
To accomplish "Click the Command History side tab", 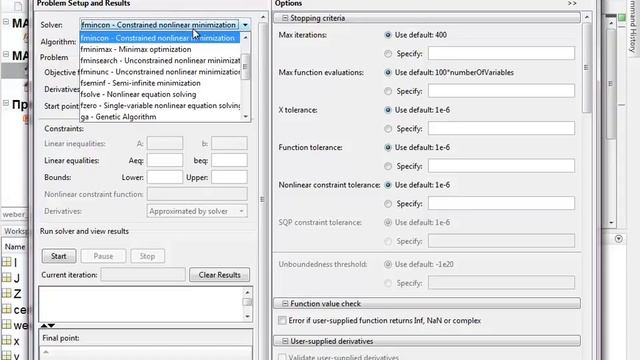I will click(x=632, y=27).
